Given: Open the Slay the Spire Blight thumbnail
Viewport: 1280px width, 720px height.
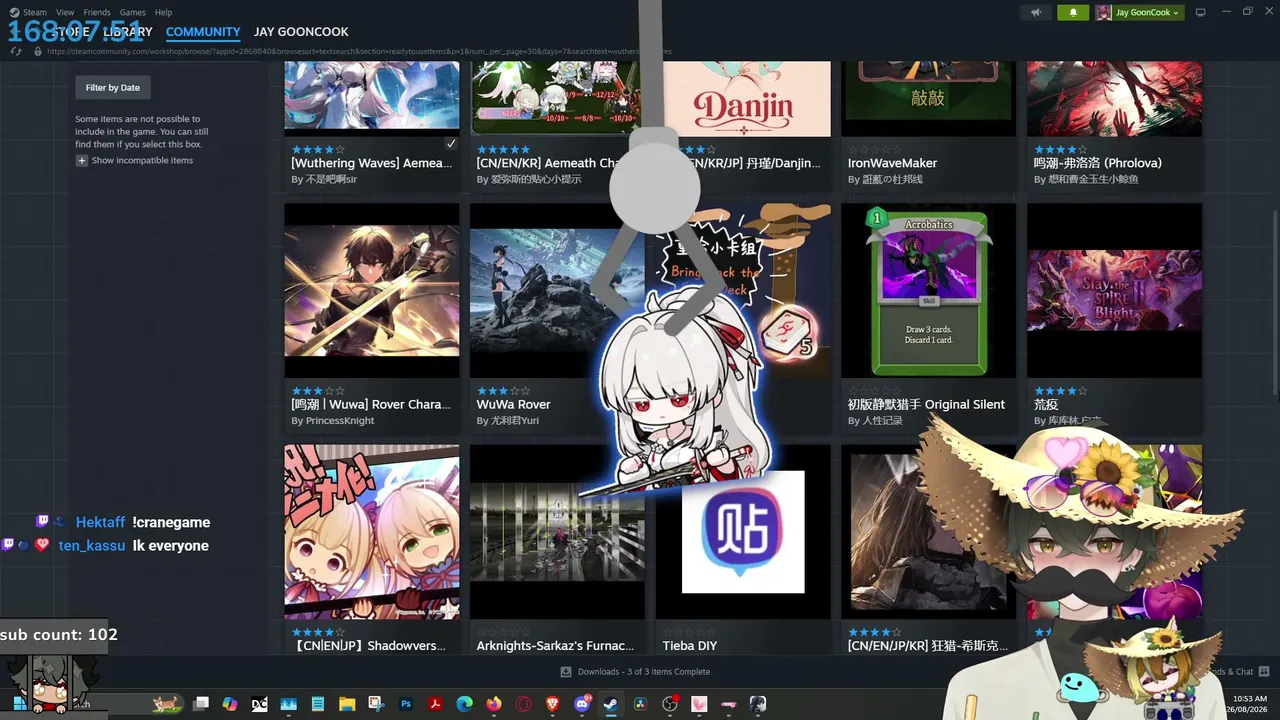Looking at the screenshot, I should (x=1115, y=291).
